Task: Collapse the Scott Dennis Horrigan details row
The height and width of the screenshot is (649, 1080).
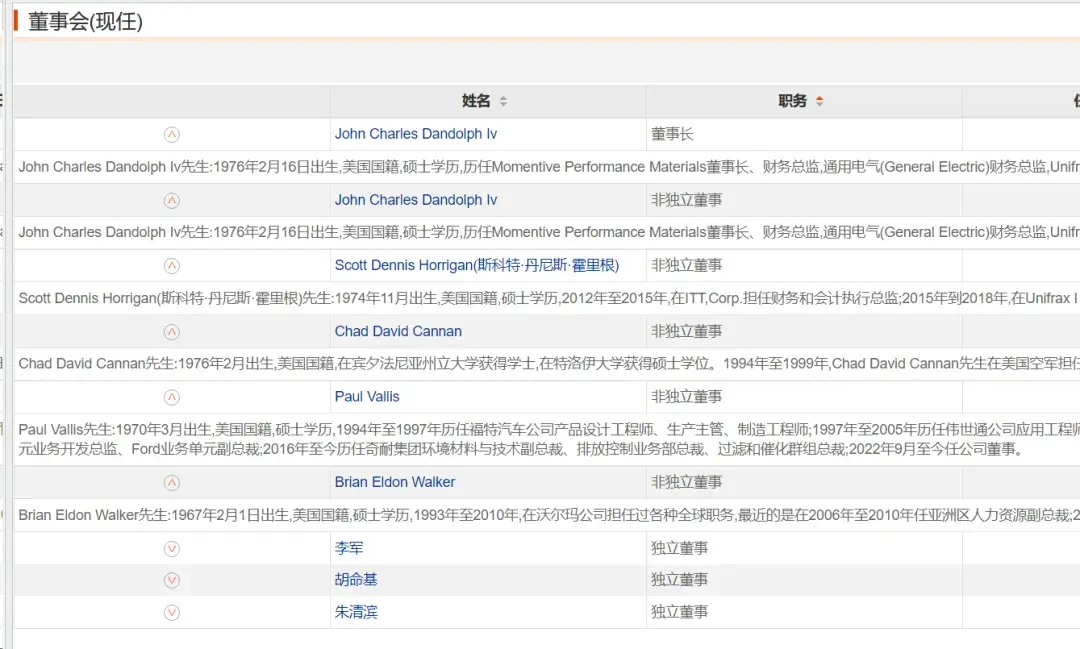Action: point(172,266)
